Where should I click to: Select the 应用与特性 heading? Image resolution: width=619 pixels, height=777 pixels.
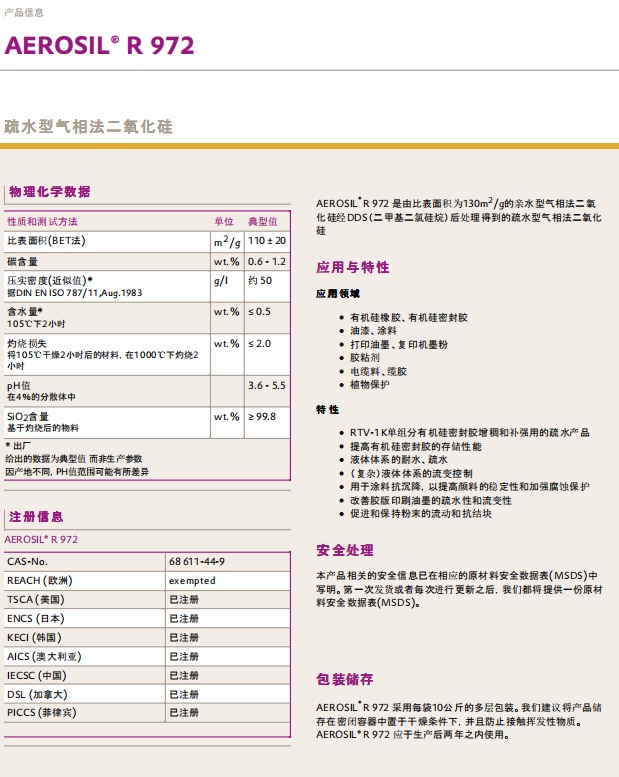(x=352, y=267)
